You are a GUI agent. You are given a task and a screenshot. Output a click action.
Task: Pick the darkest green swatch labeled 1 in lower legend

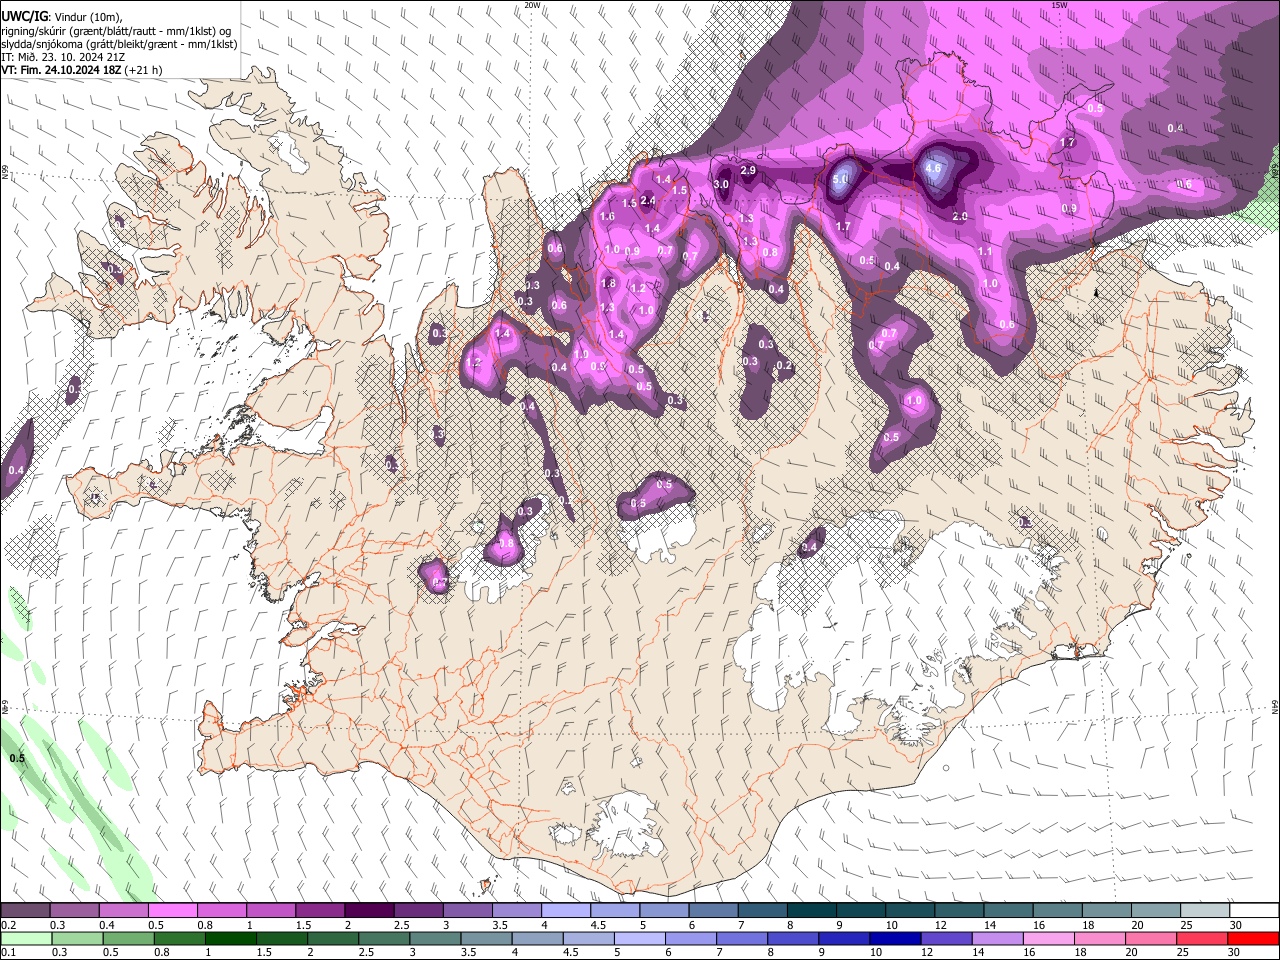(x=230, y=938)
